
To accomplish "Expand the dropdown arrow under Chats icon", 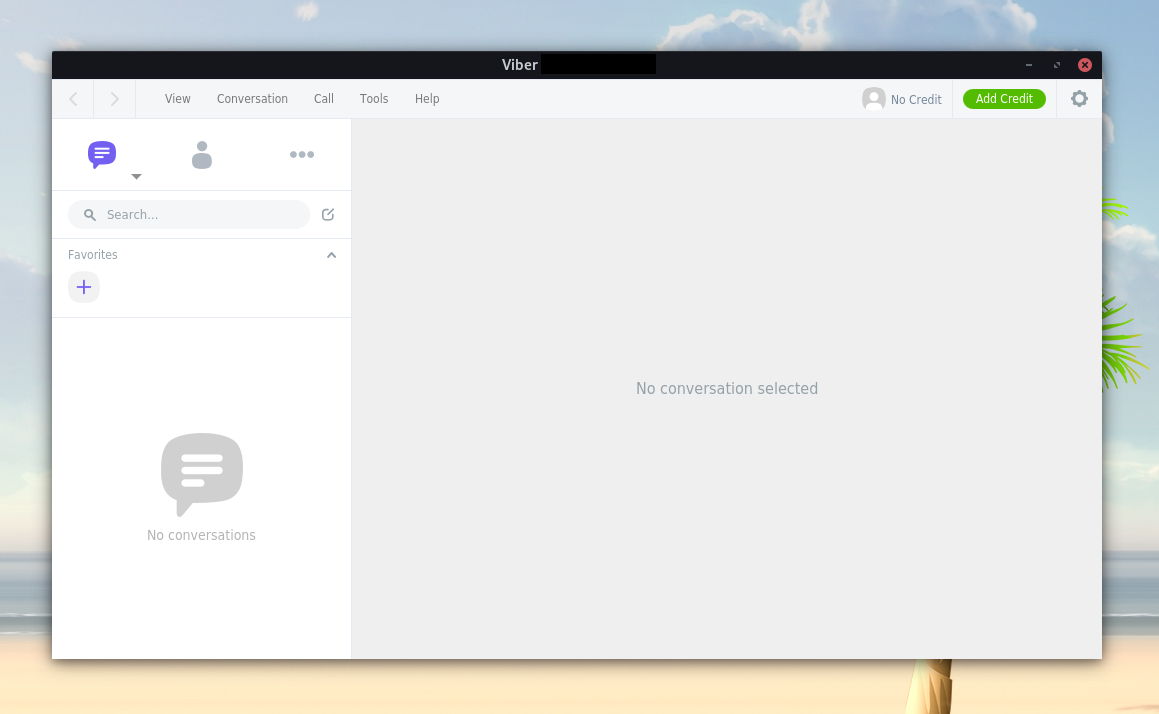I will pyautogui.click(x=137, y=177).
